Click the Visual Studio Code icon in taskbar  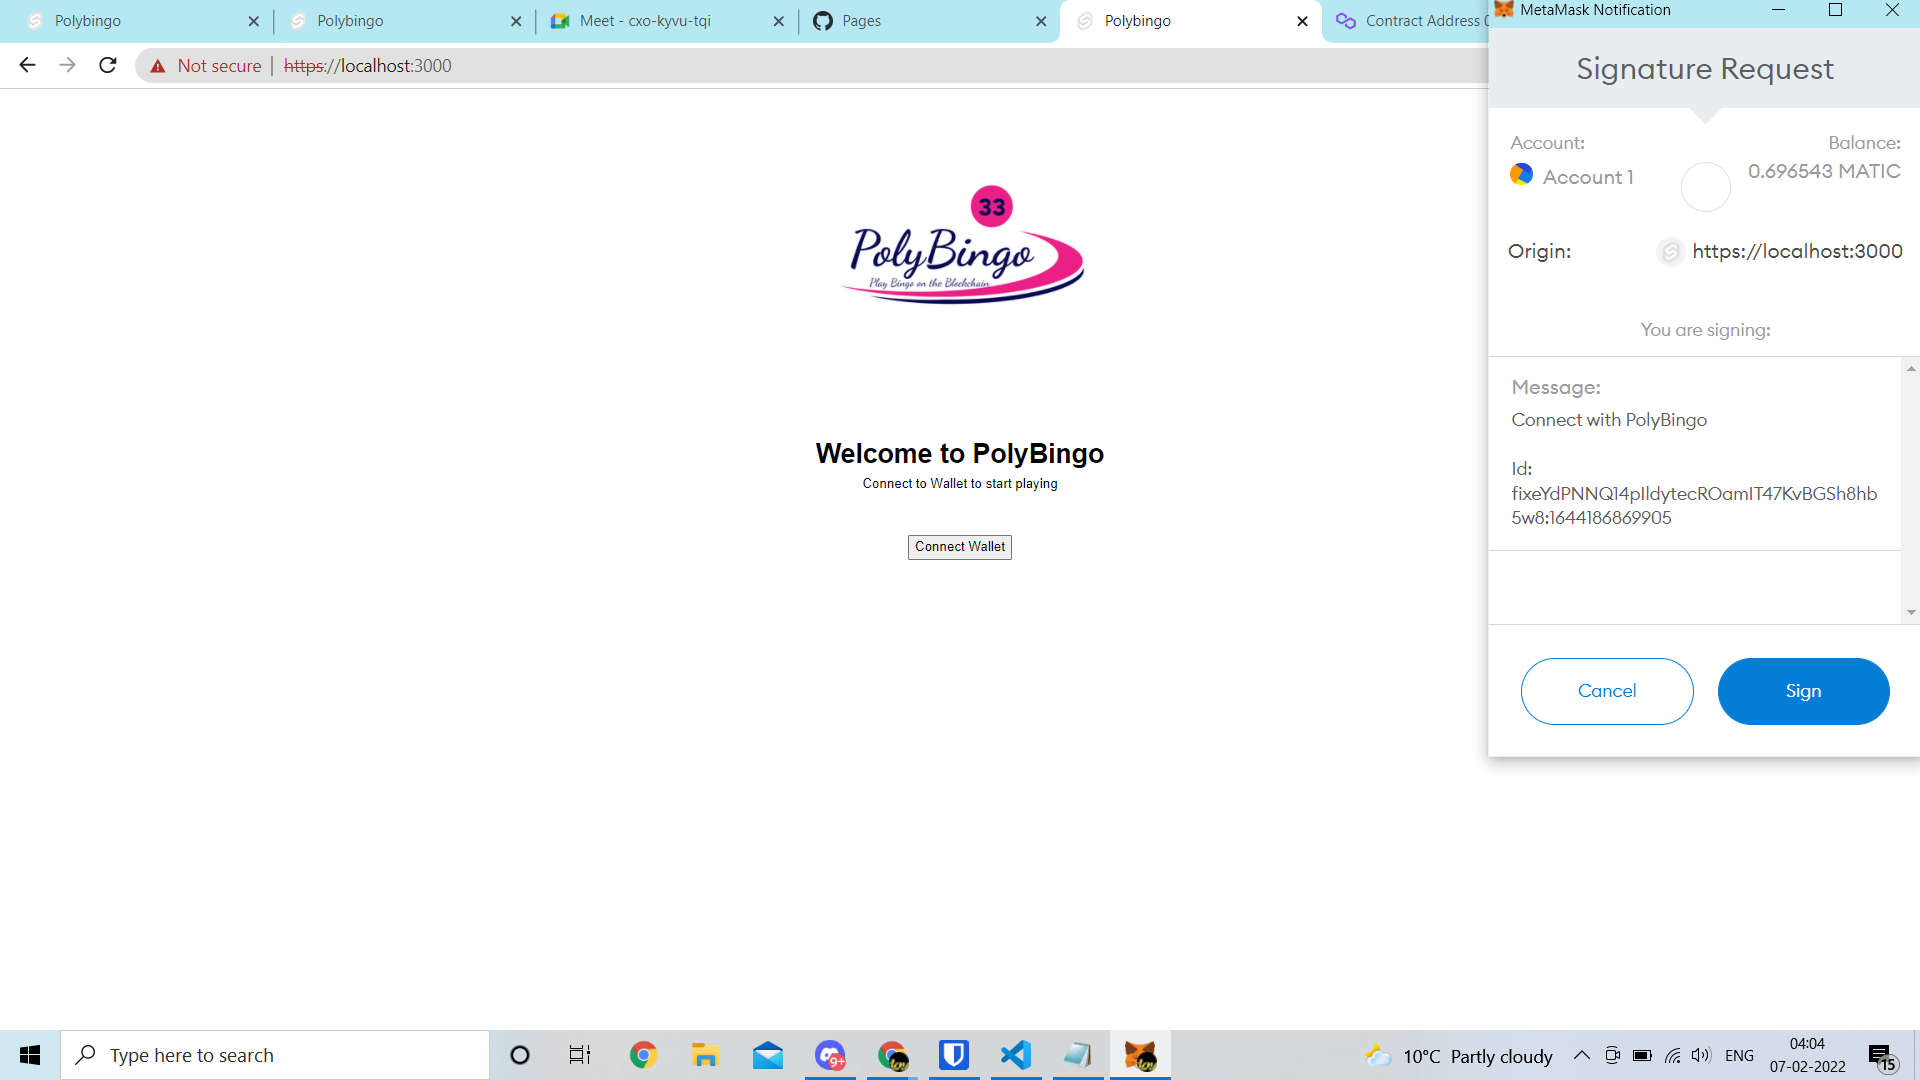tap(1014, 1055)
